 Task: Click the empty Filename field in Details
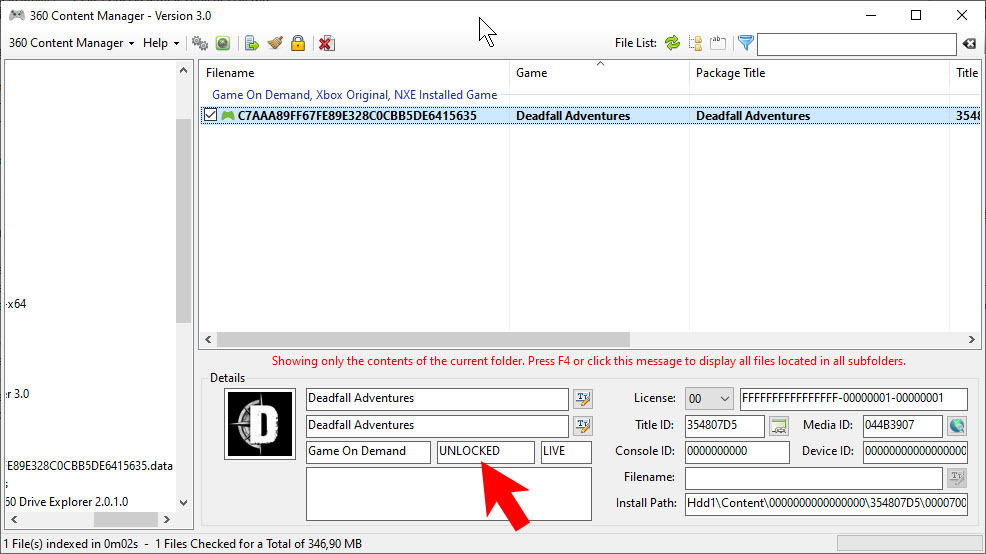[814, 478]
